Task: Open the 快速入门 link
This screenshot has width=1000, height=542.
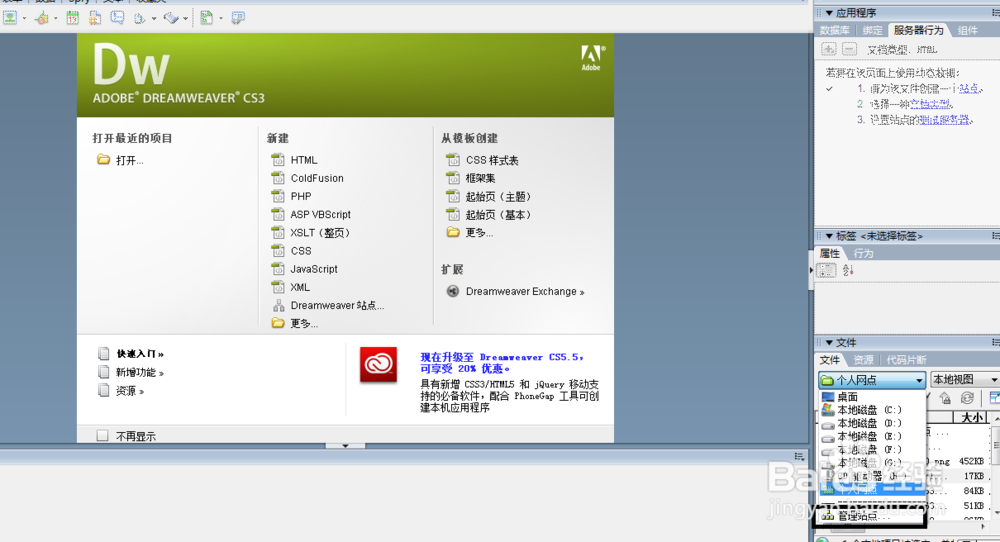Action: pyautogui.click(x=140, y=354)
